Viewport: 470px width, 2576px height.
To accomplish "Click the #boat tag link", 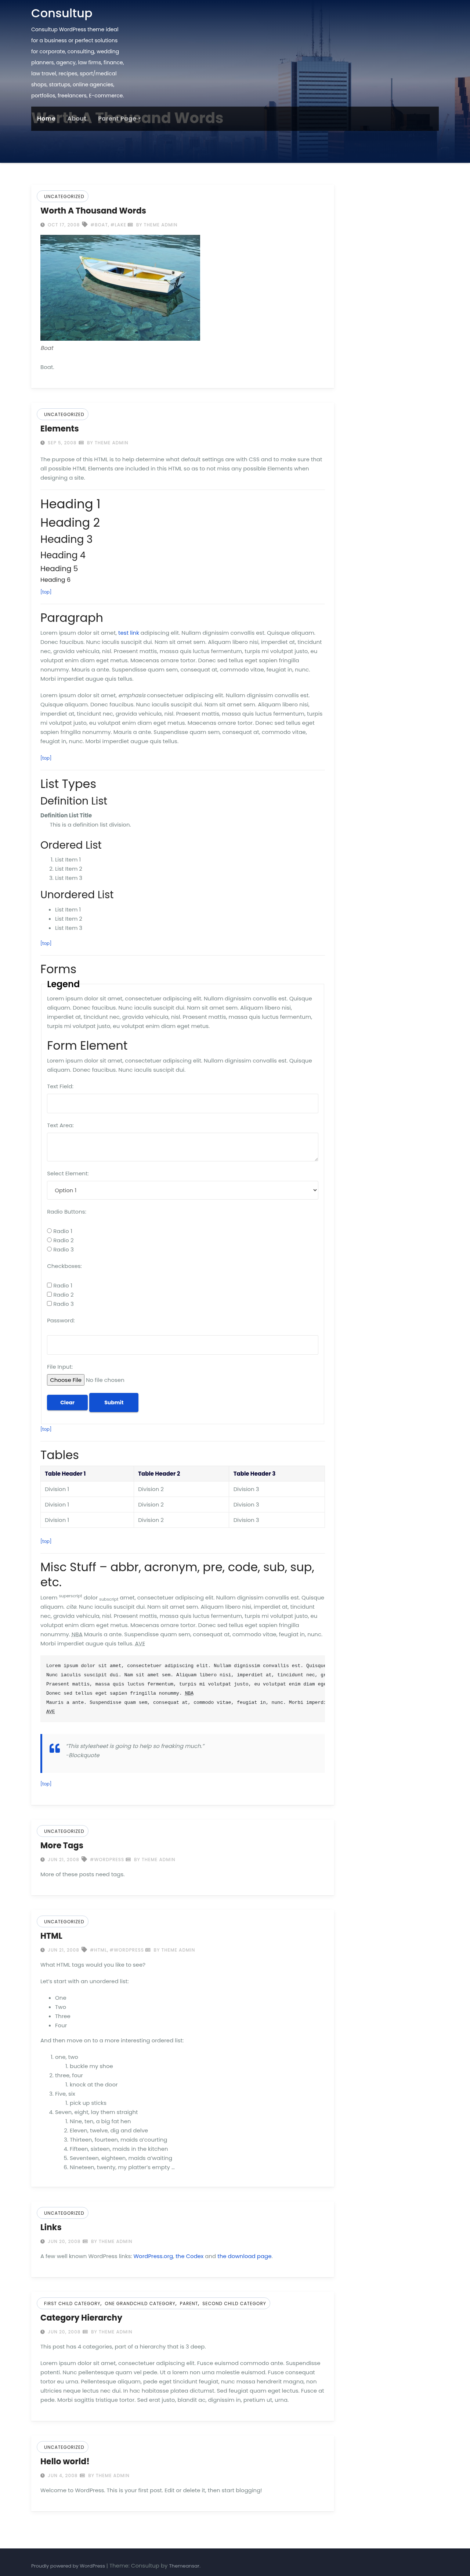I will coord(99,225).
